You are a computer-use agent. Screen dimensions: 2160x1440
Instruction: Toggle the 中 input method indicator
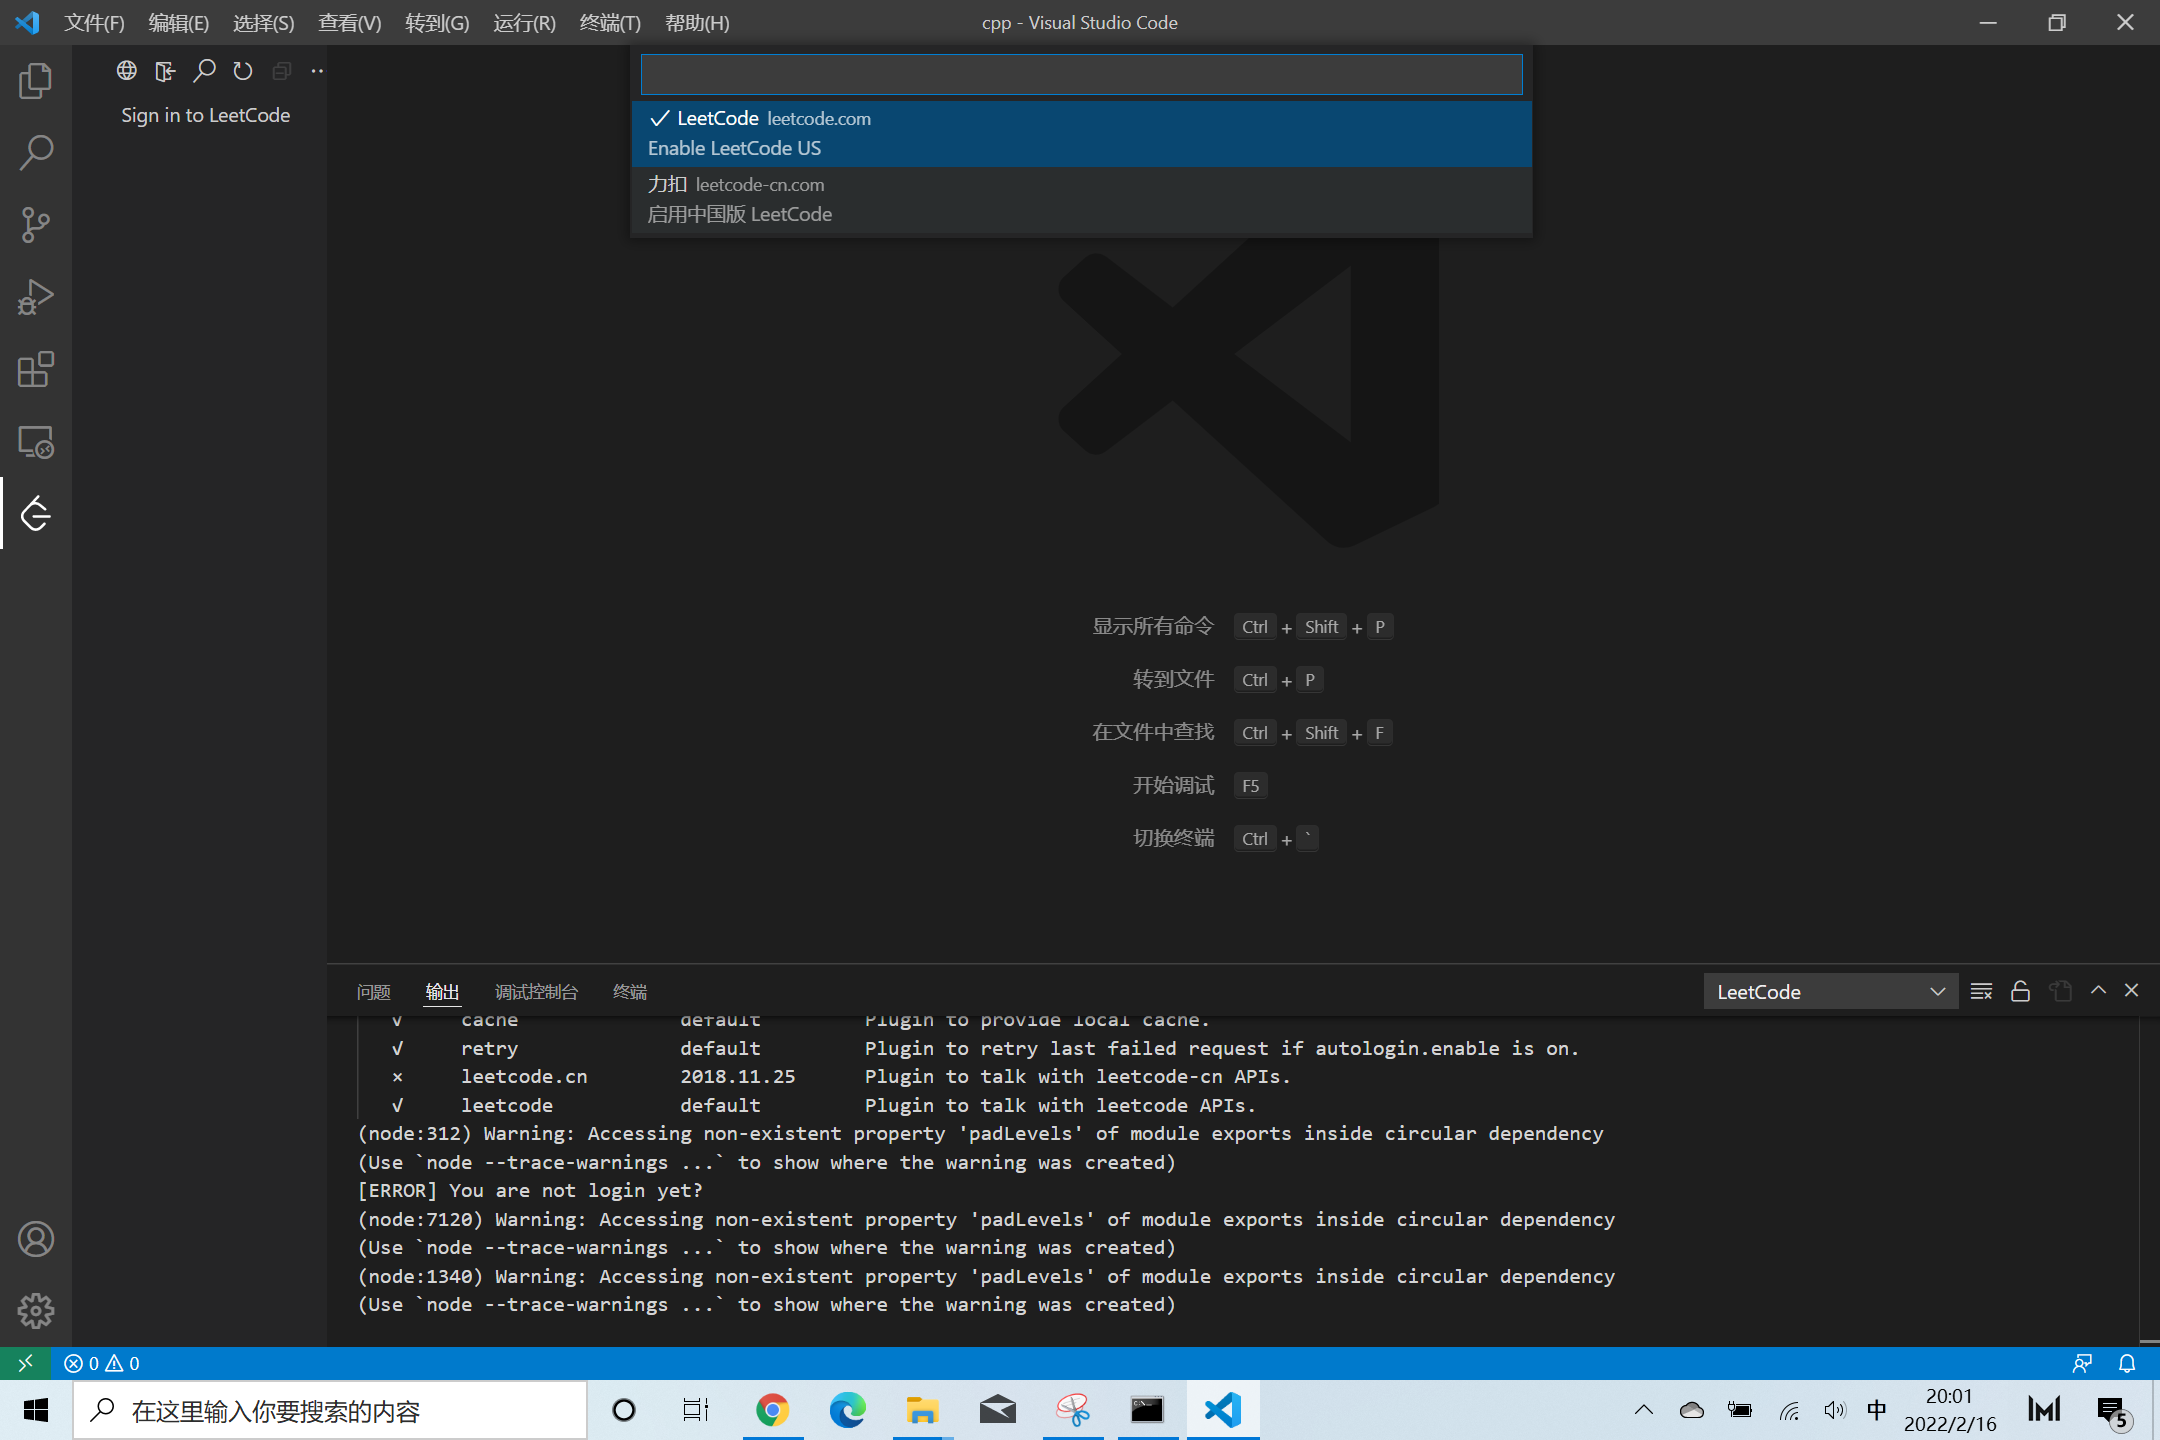[1877, 1410]
